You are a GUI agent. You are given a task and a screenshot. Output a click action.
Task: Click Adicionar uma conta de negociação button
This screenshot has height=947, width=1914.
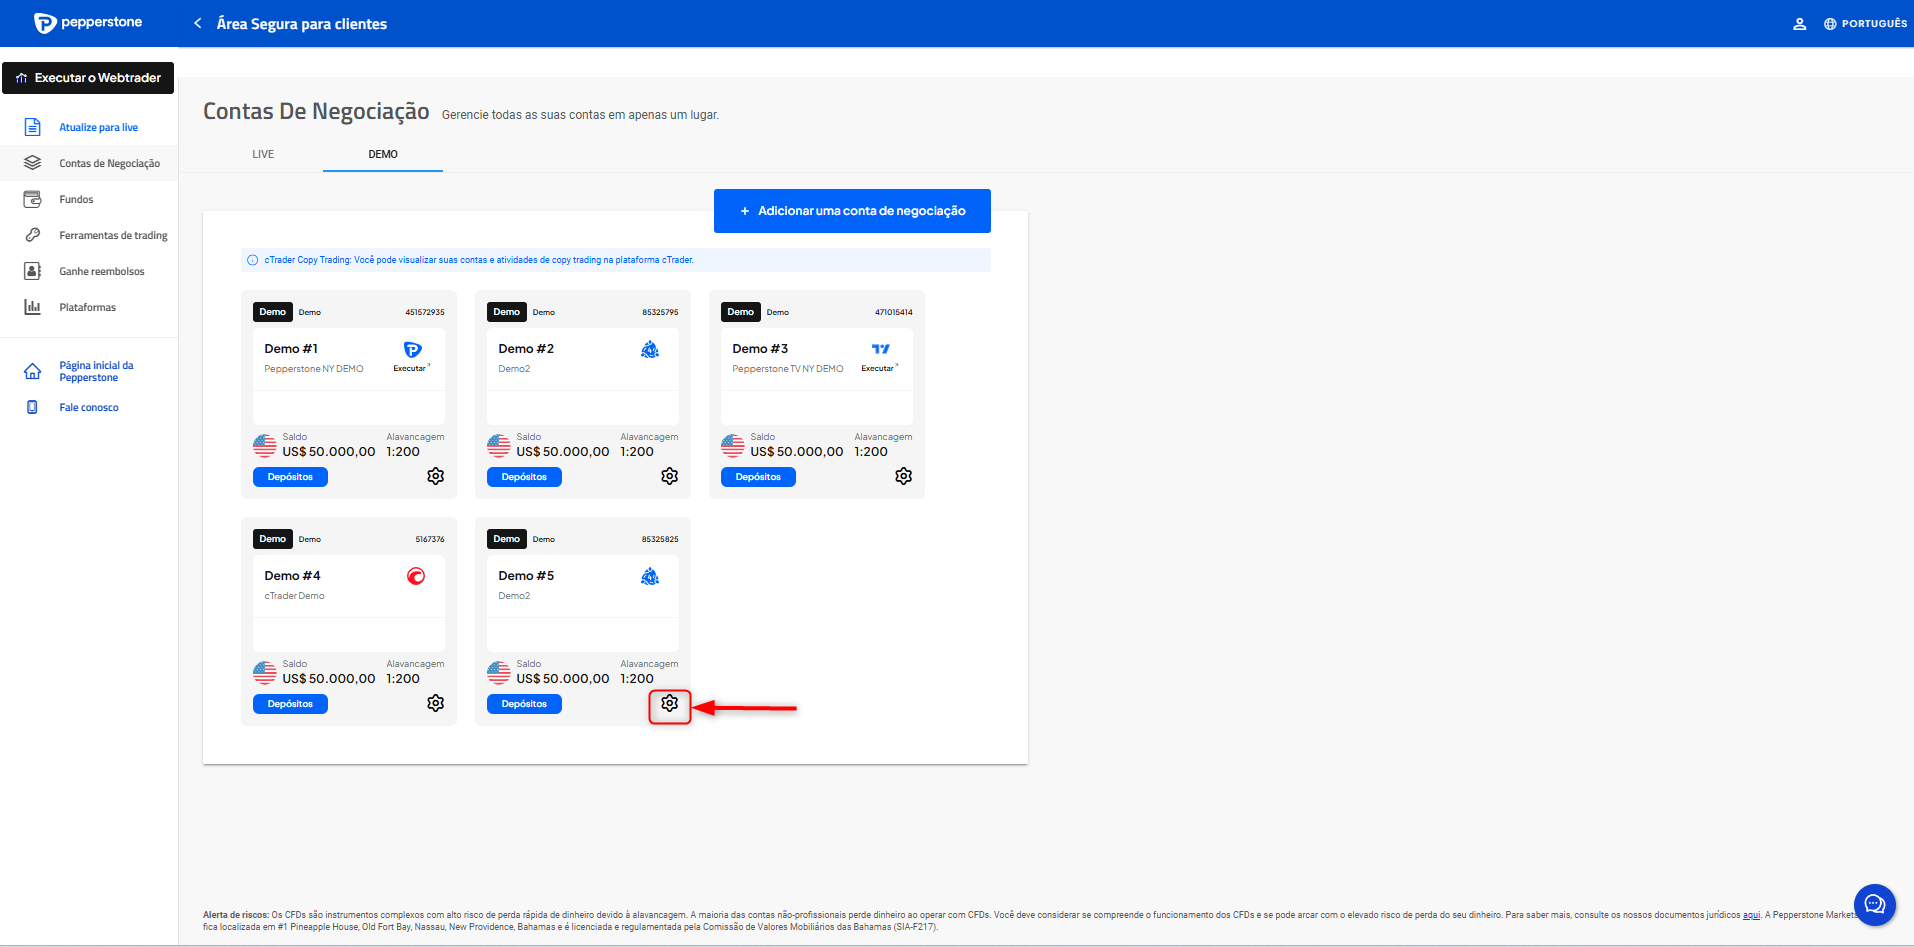852,211
